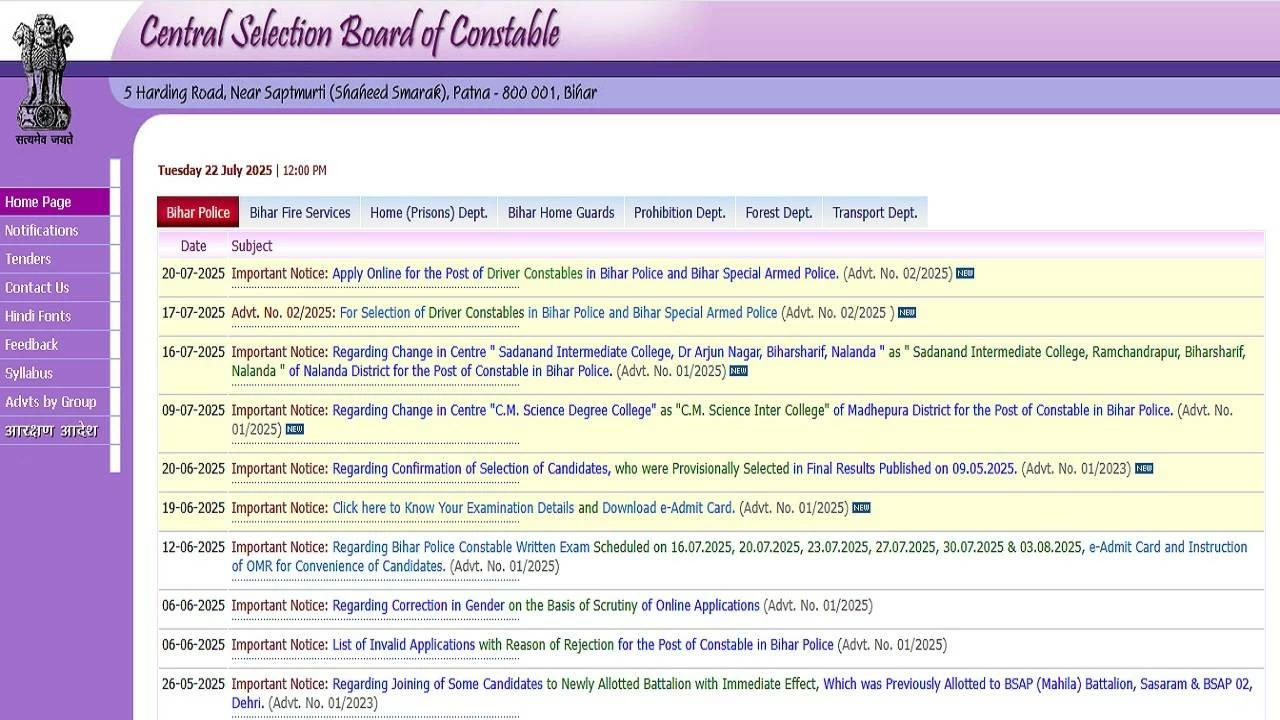Screen dimensions: 1280x720
Task: Click NEW badge beside 17-07-2025 advertisement
Action: [x=907, y=312]
